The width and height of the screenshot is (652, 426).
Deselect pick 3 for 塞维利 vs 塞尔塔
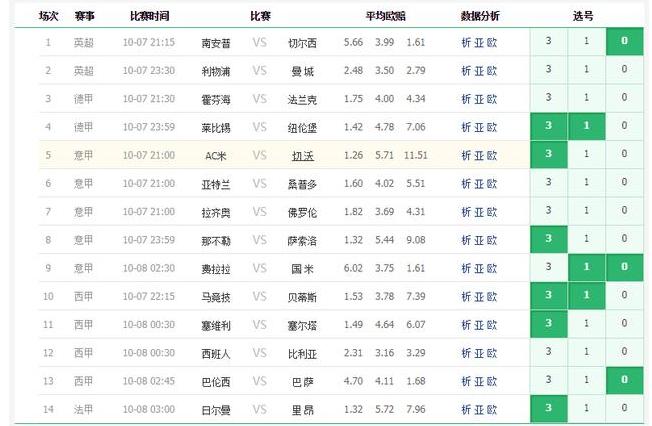(x=548, y=324)
